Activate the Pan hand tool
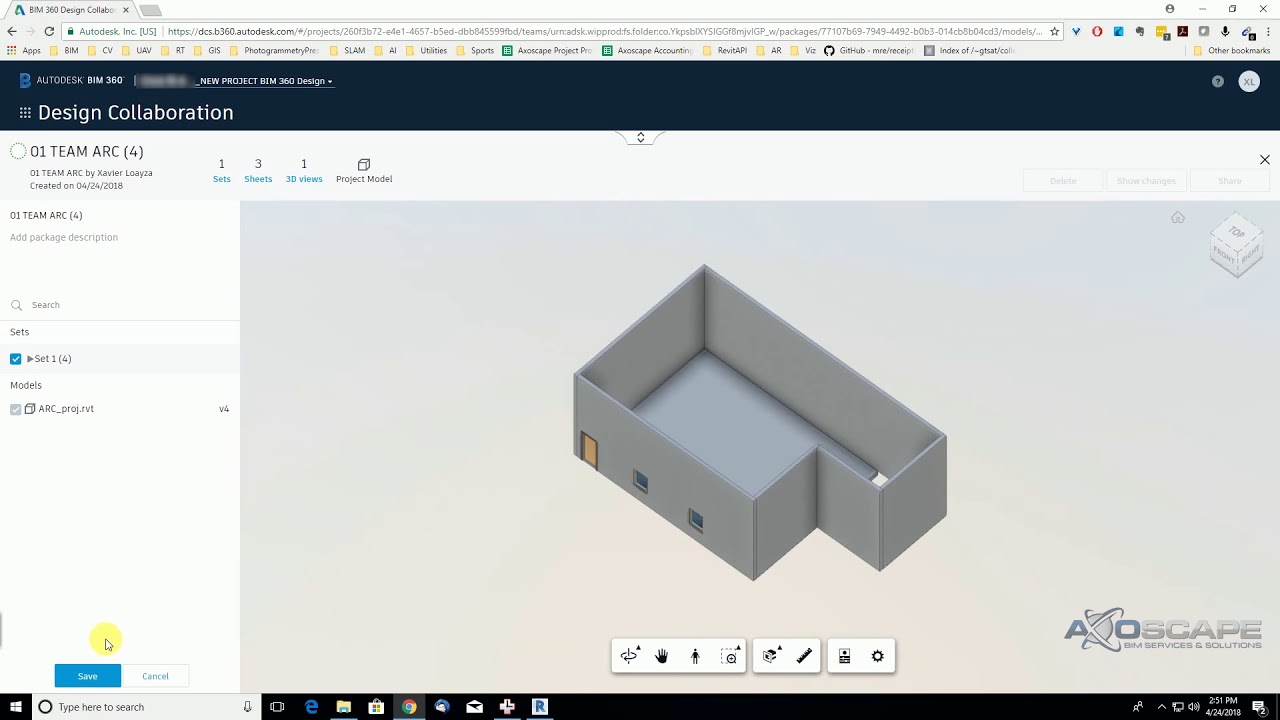This screenshot has width=1280, height=720. (661, 656)
